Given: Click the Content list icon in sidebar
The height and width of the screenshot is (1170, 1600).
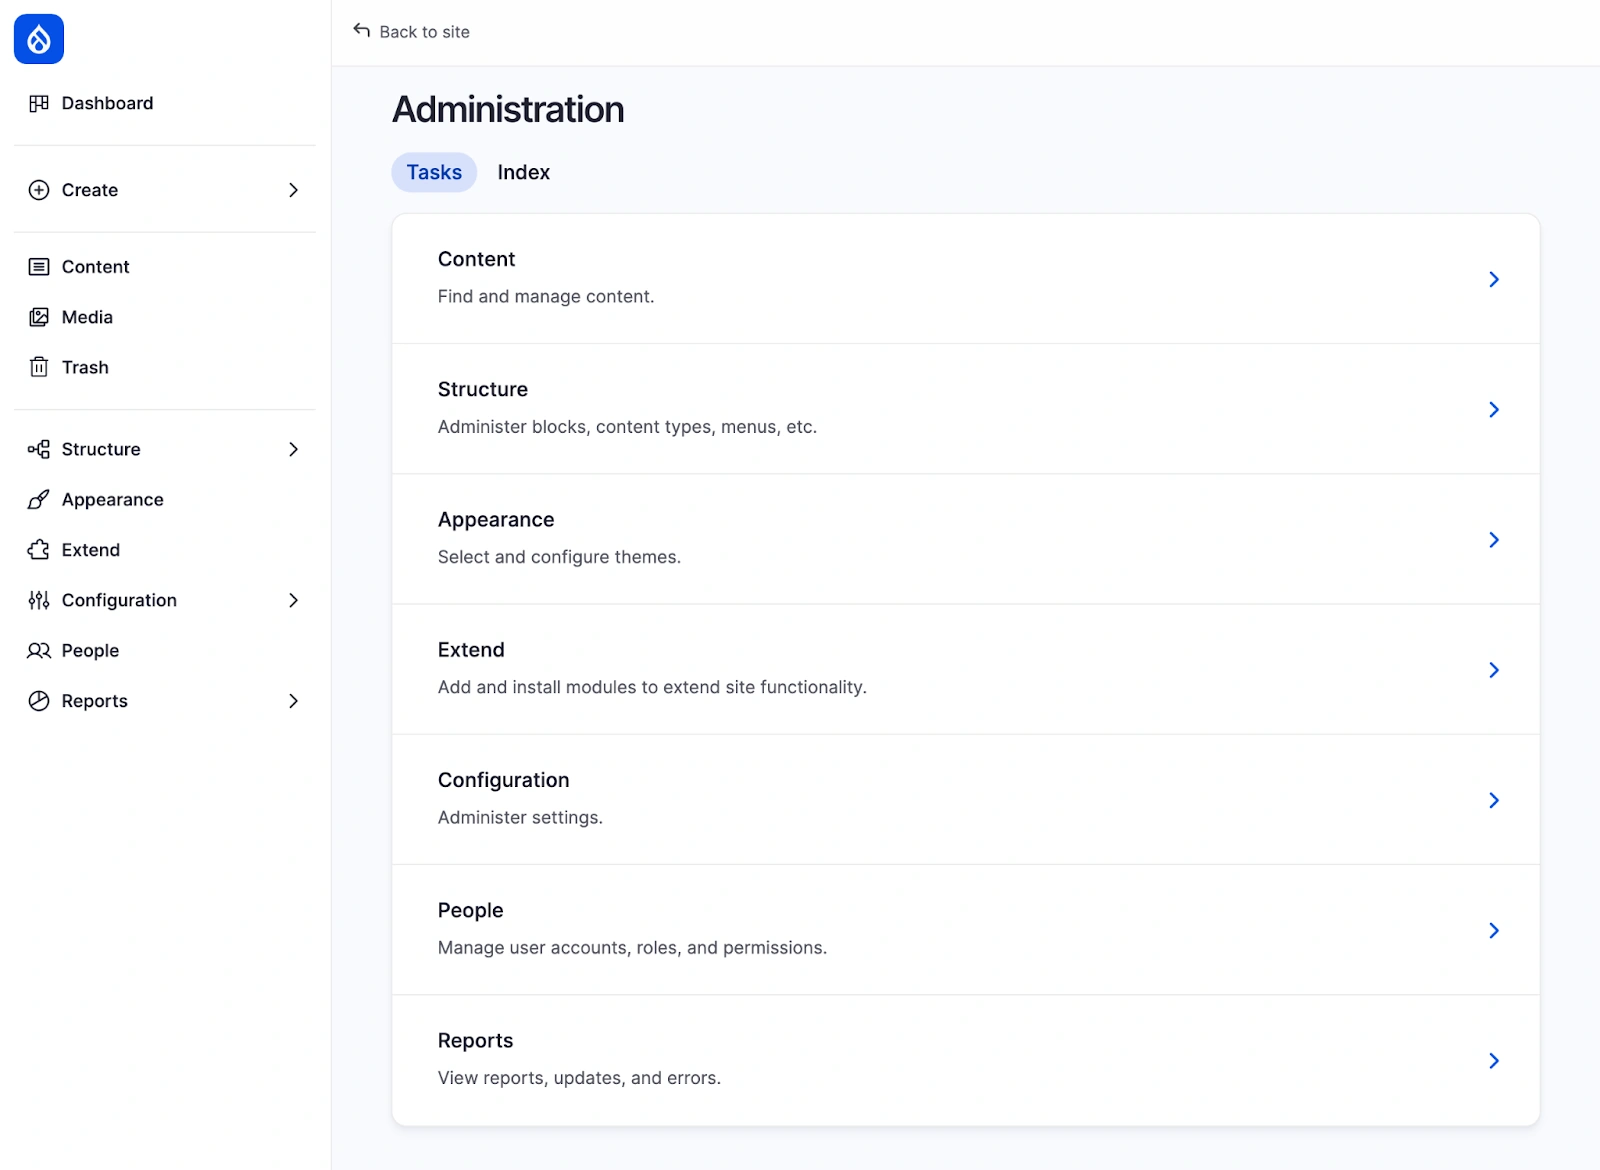Looking at the screenshot, I should coord(39,267).
